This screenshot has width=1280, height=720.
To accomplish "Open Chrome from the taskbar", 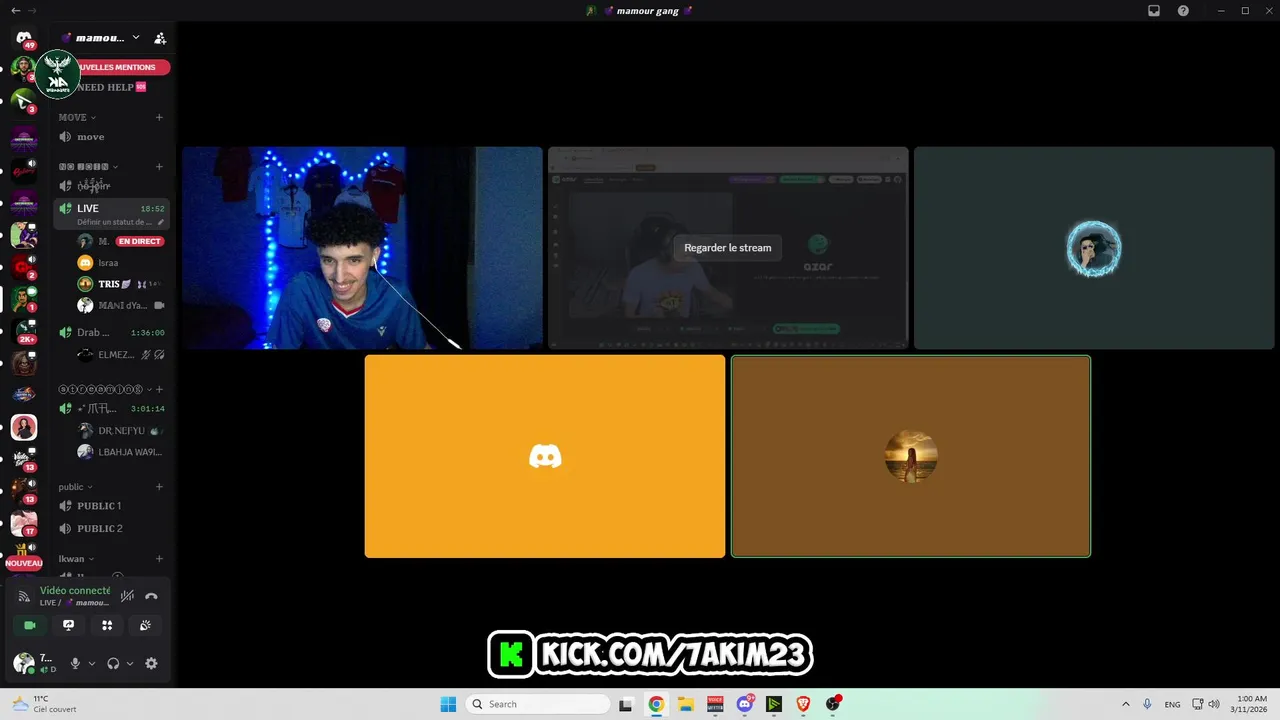I will click(x=656, y=704).
